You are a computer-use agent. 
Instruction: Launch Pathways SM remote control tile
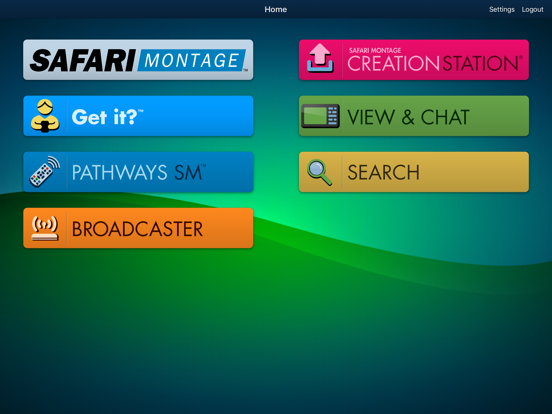point(138,172)
